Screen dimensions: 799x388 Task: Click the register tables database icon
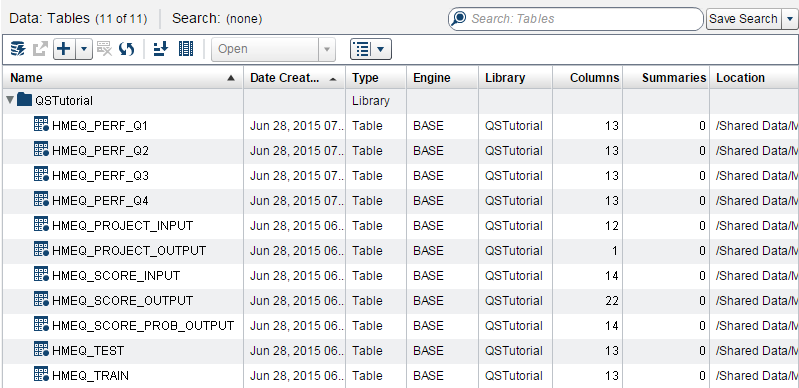18,49
